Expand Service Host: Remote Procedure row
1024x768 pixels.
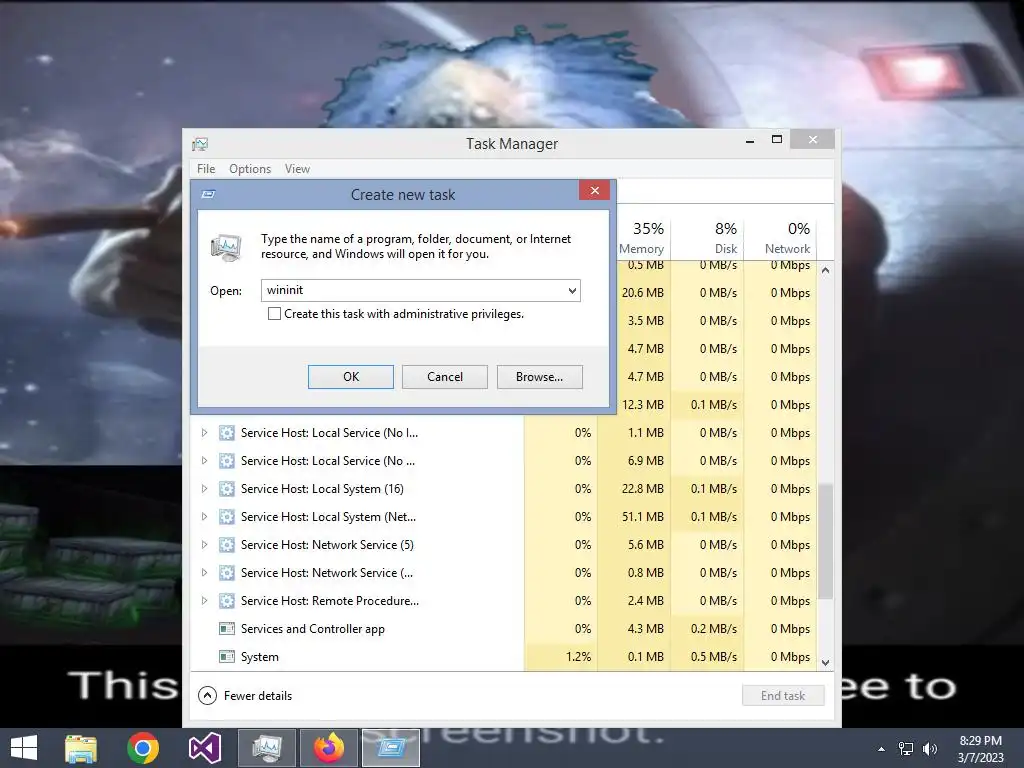204,601
